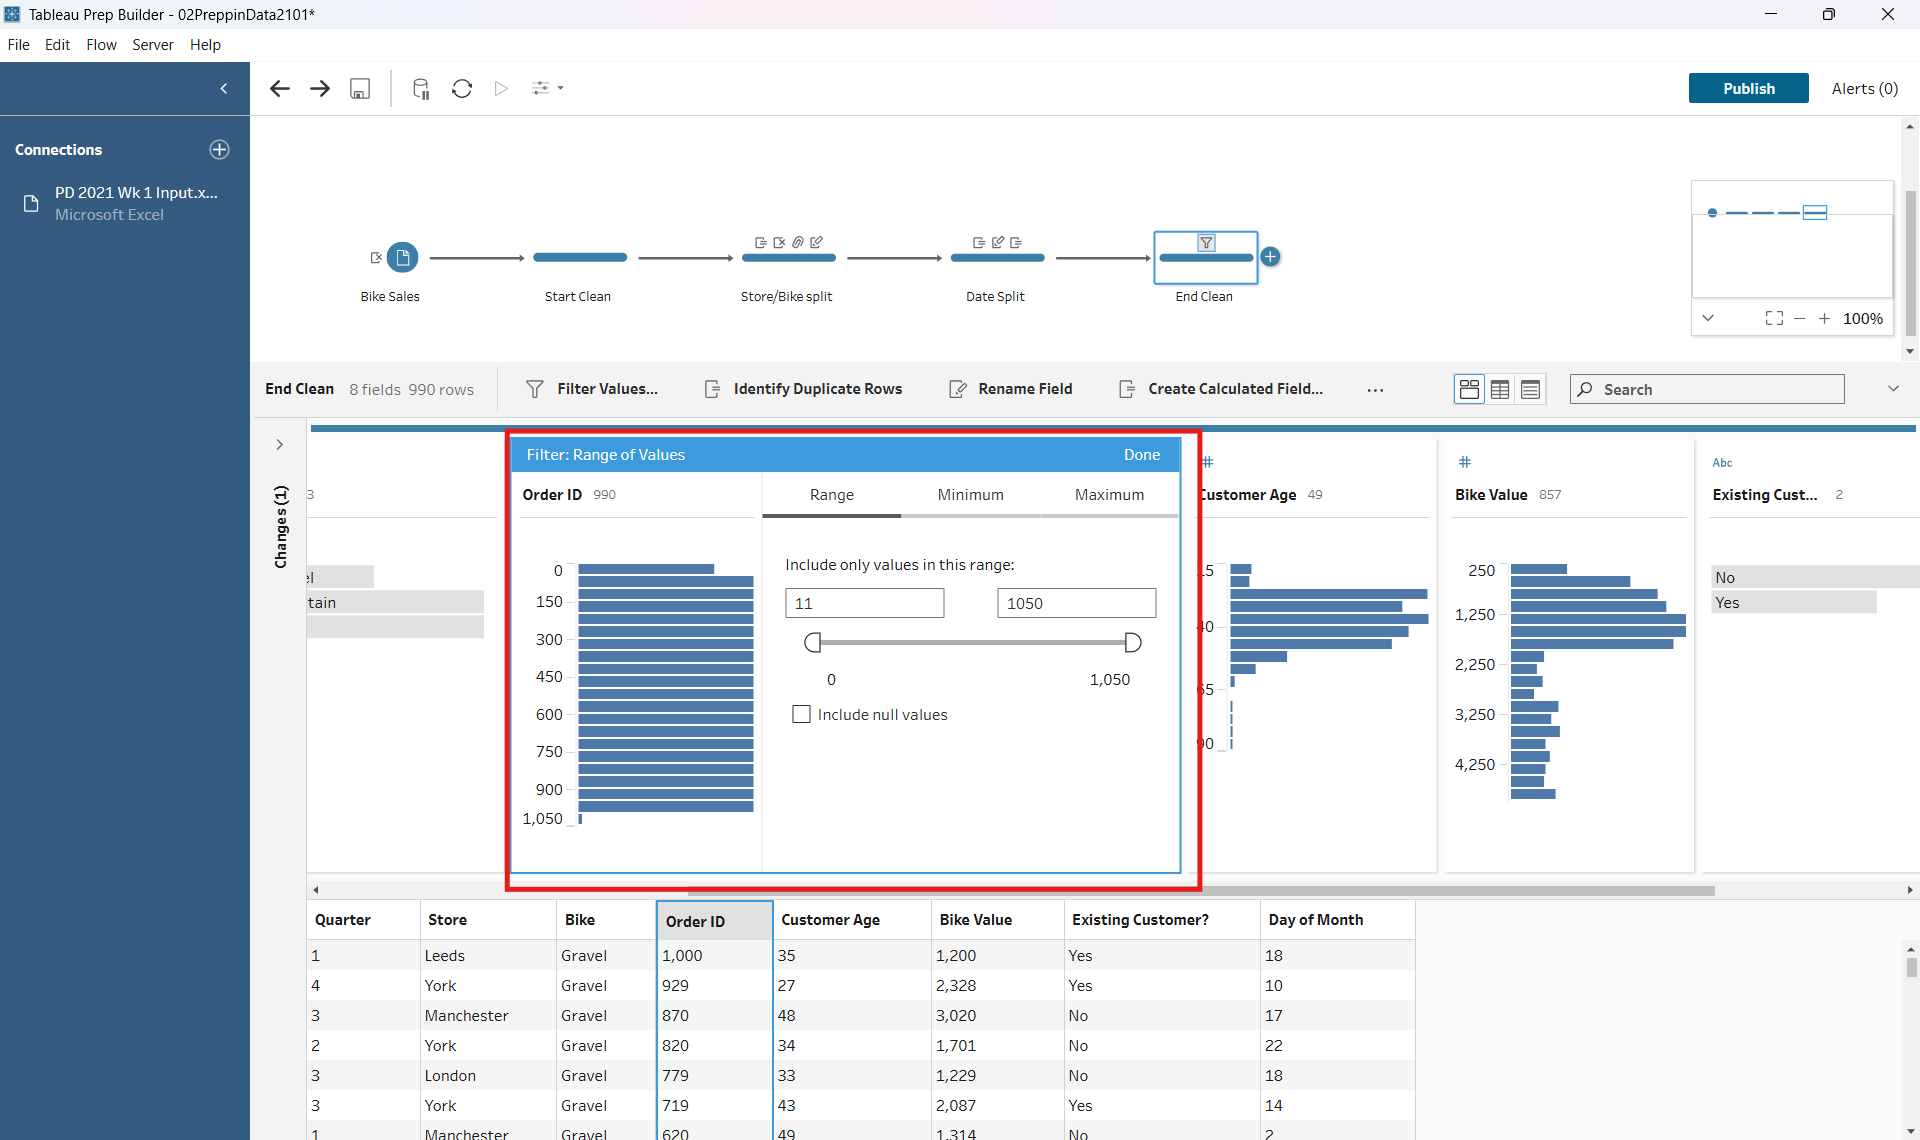Collapse the Connections side pane
The height and width of the screenshot is (1140, 1920).
click(x=223, y=89)
